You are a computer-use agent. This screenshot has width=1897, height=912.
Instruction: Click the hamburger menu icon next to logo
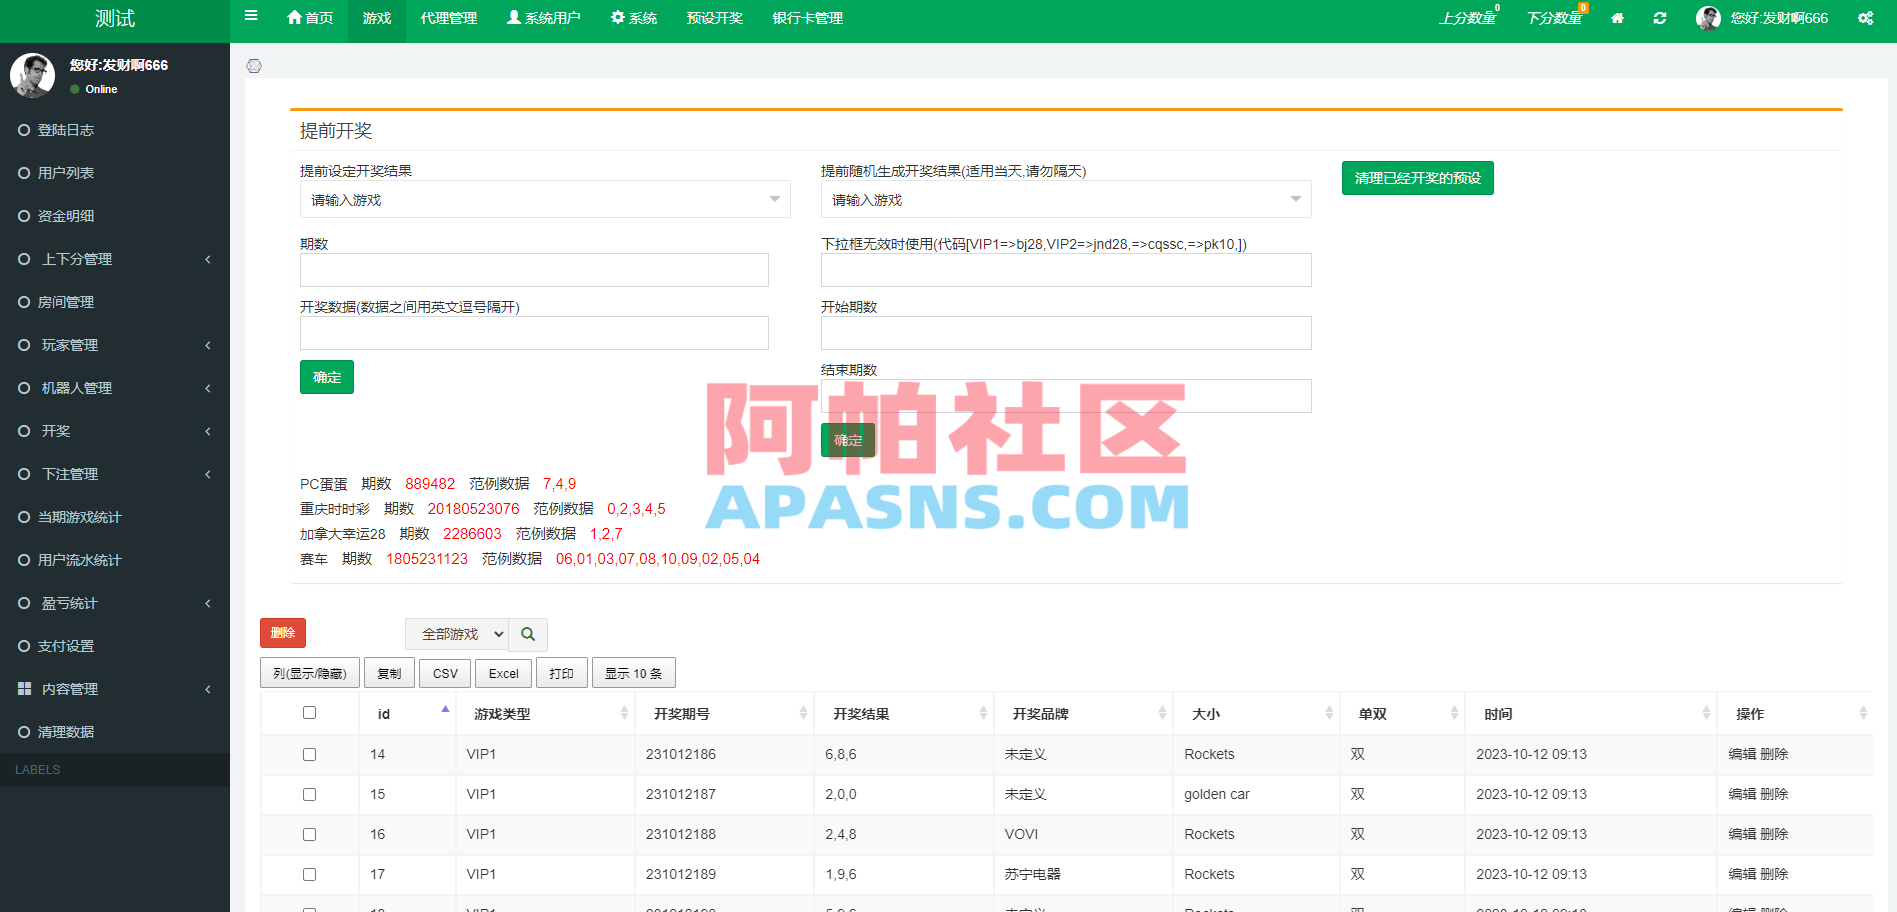[250, 15]
